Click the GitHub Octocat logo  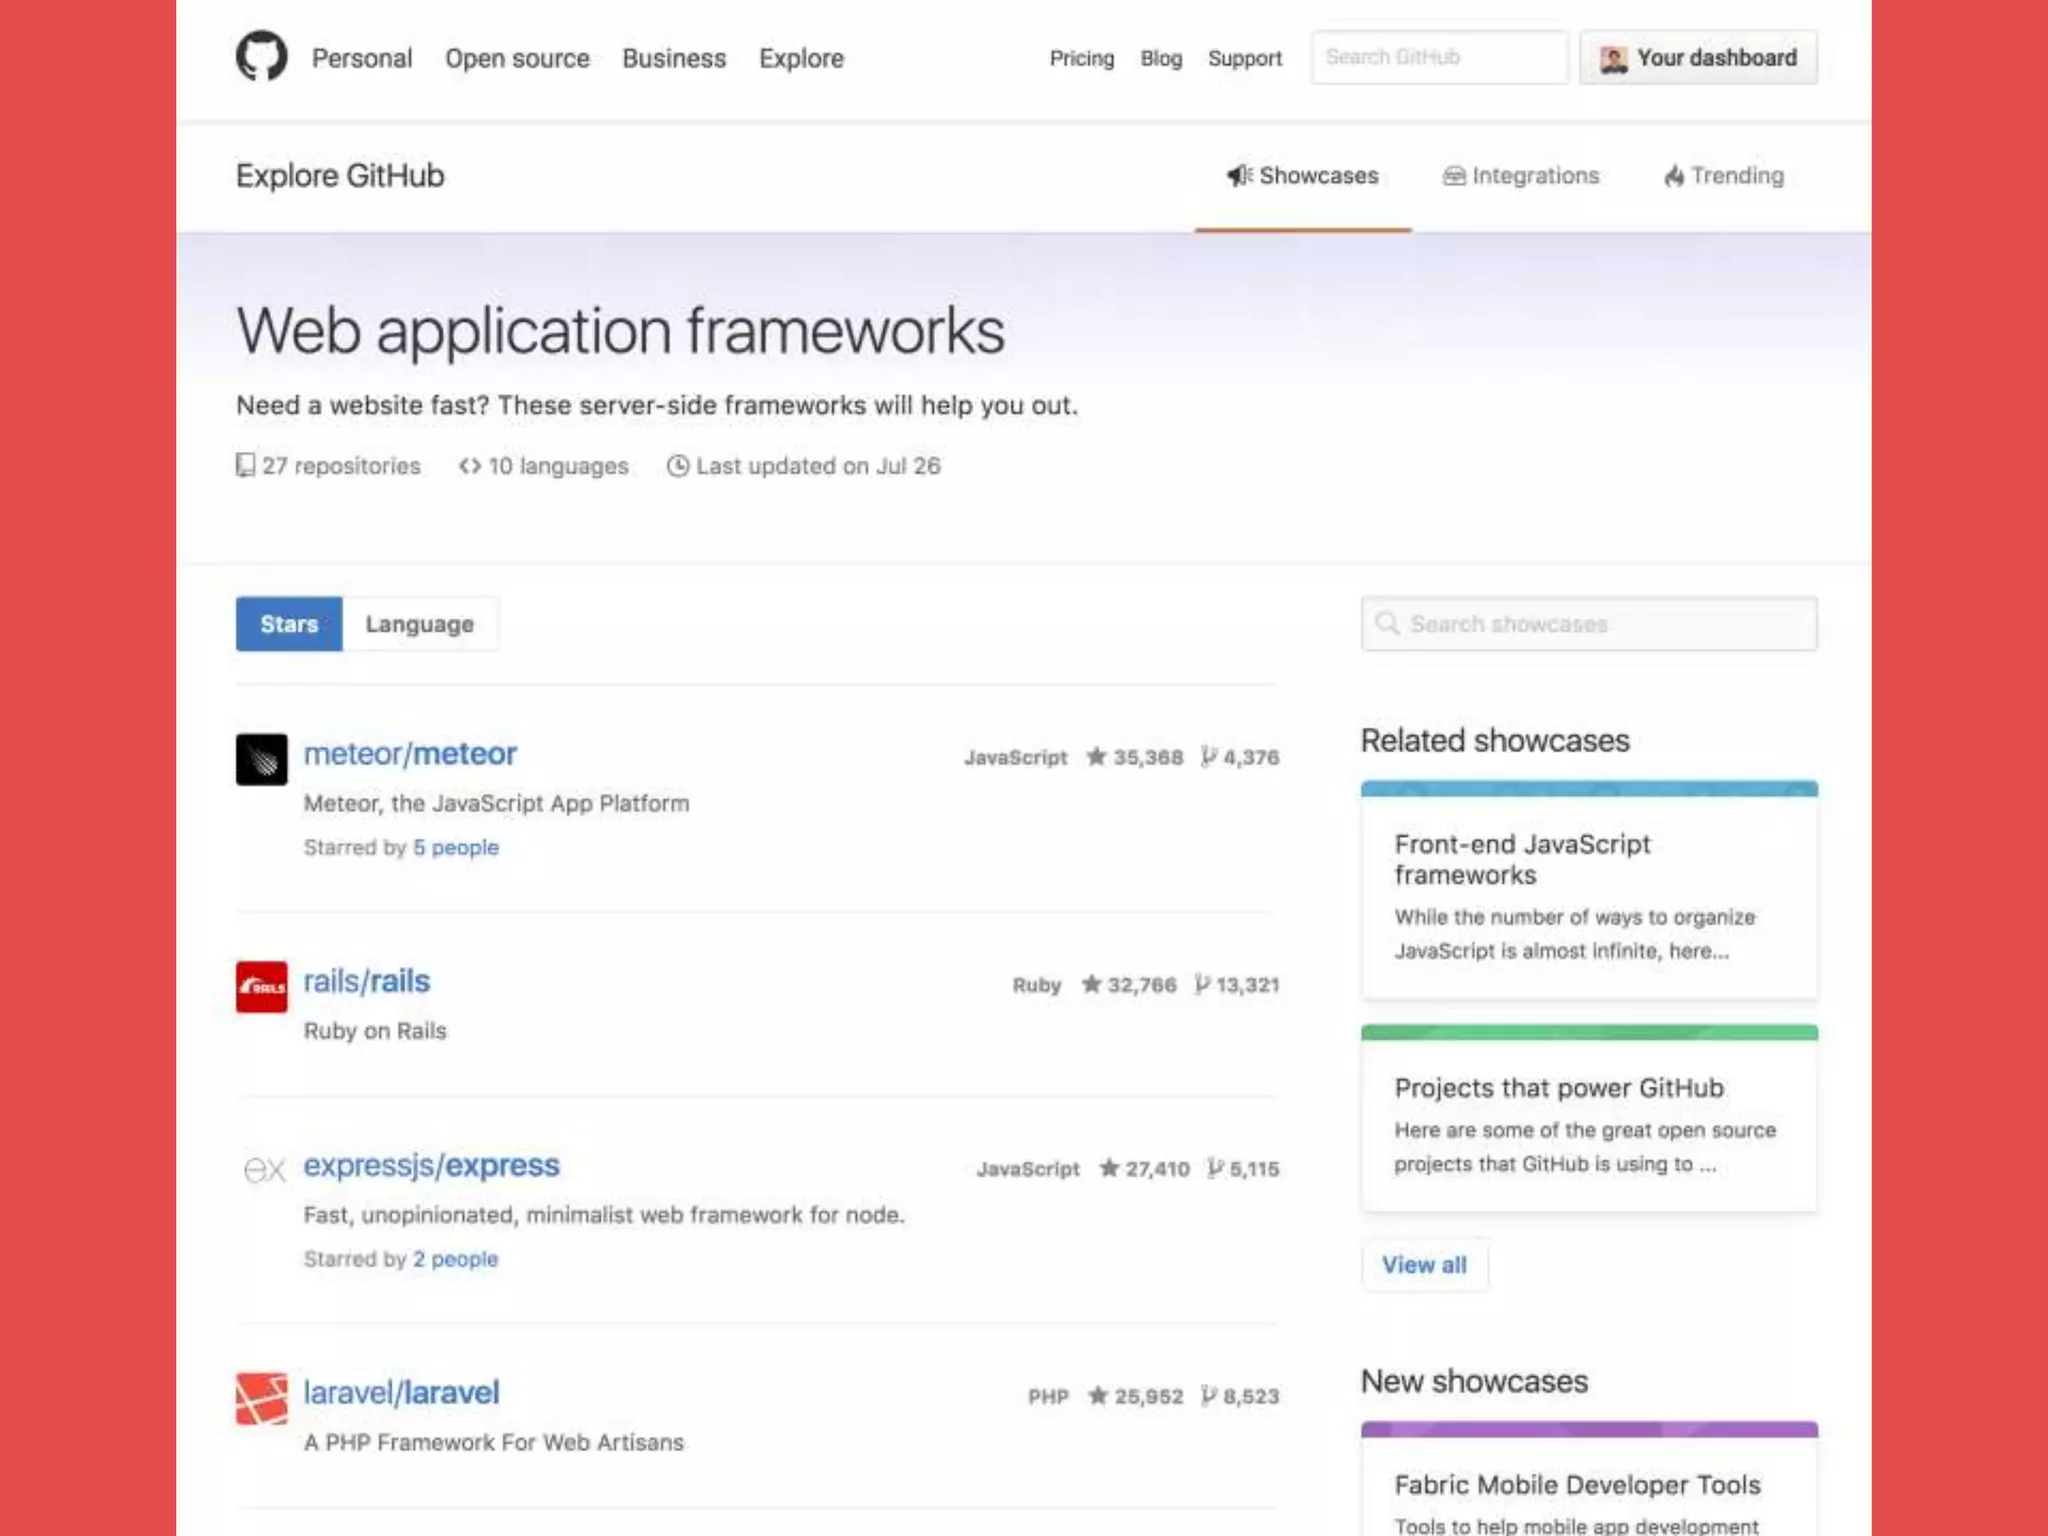click(x=261, y=57)
